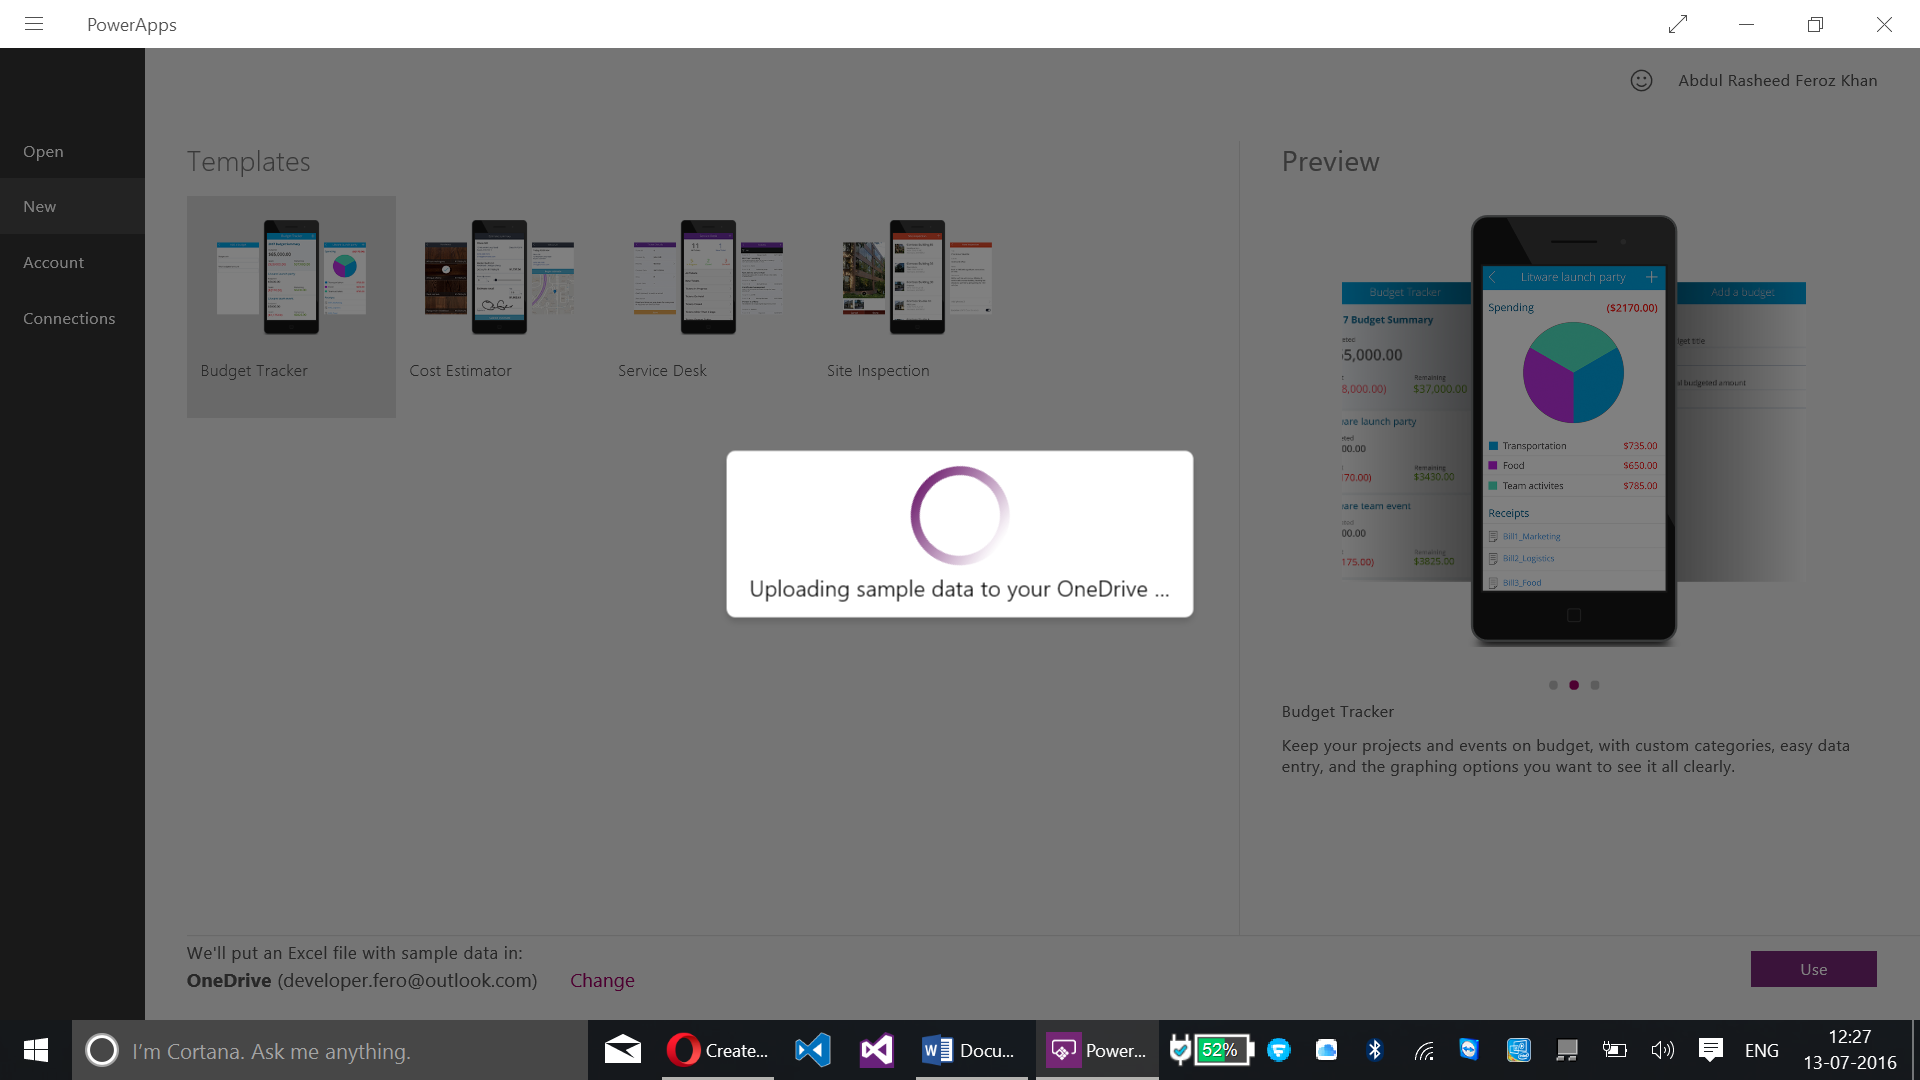Click the PowerApps taskbar button
Image resolution: width=1920 pixels, height=1080 pixels.
[1097, 1050]
